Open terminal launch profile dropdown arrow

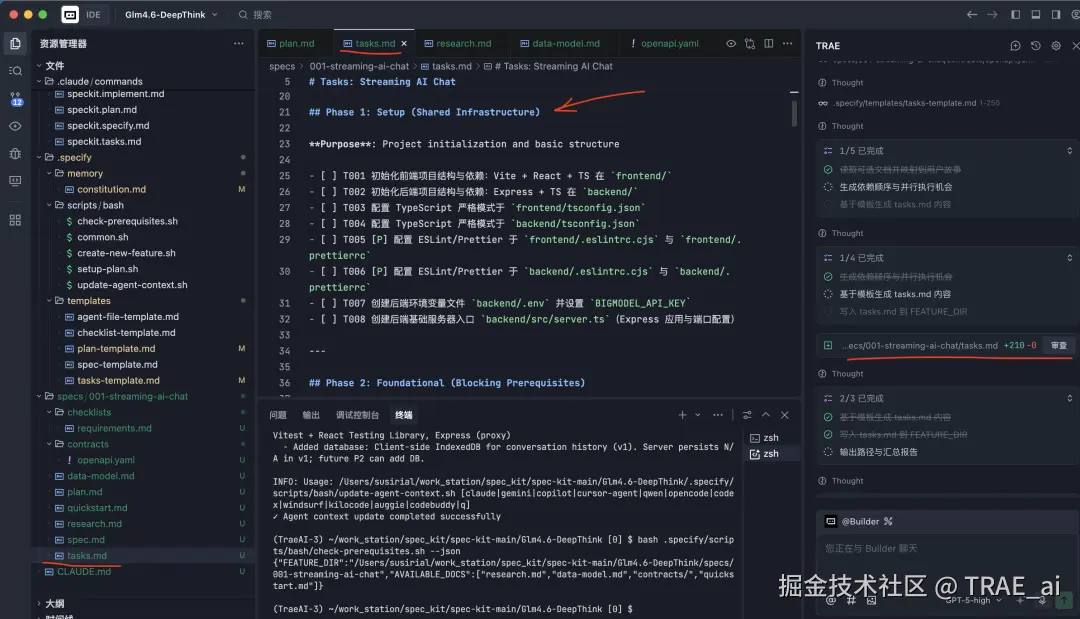coord(698,415)
